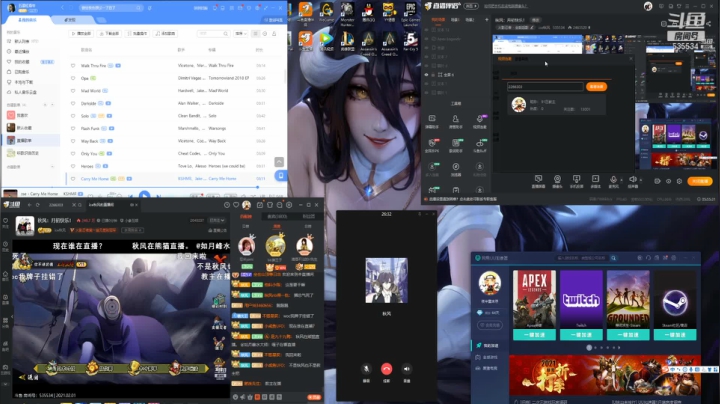Click the 直播屏幕 screen capture icon

538,181
